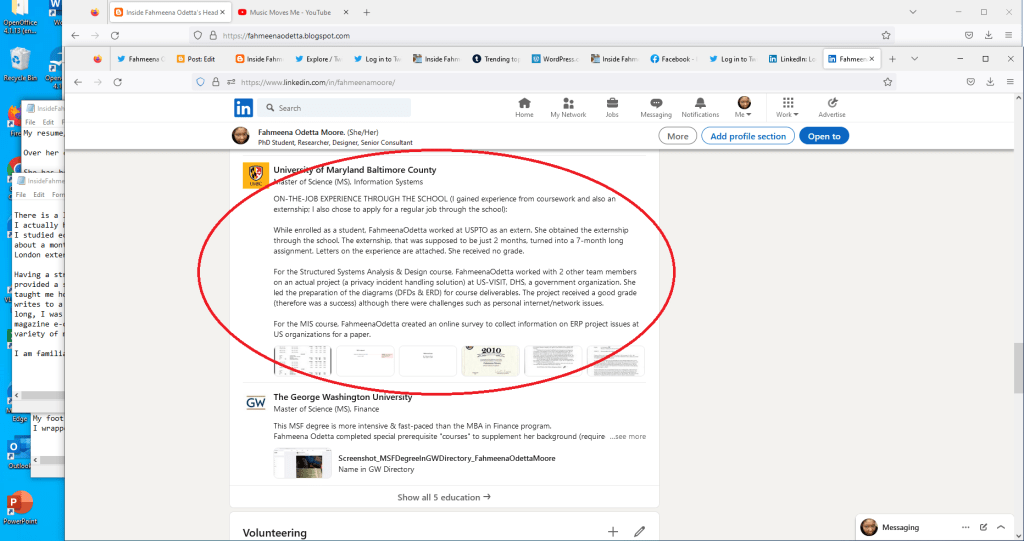Open the Me profile dropdown
This screenshot has width=1024, height=541.
tap(744, 107)
